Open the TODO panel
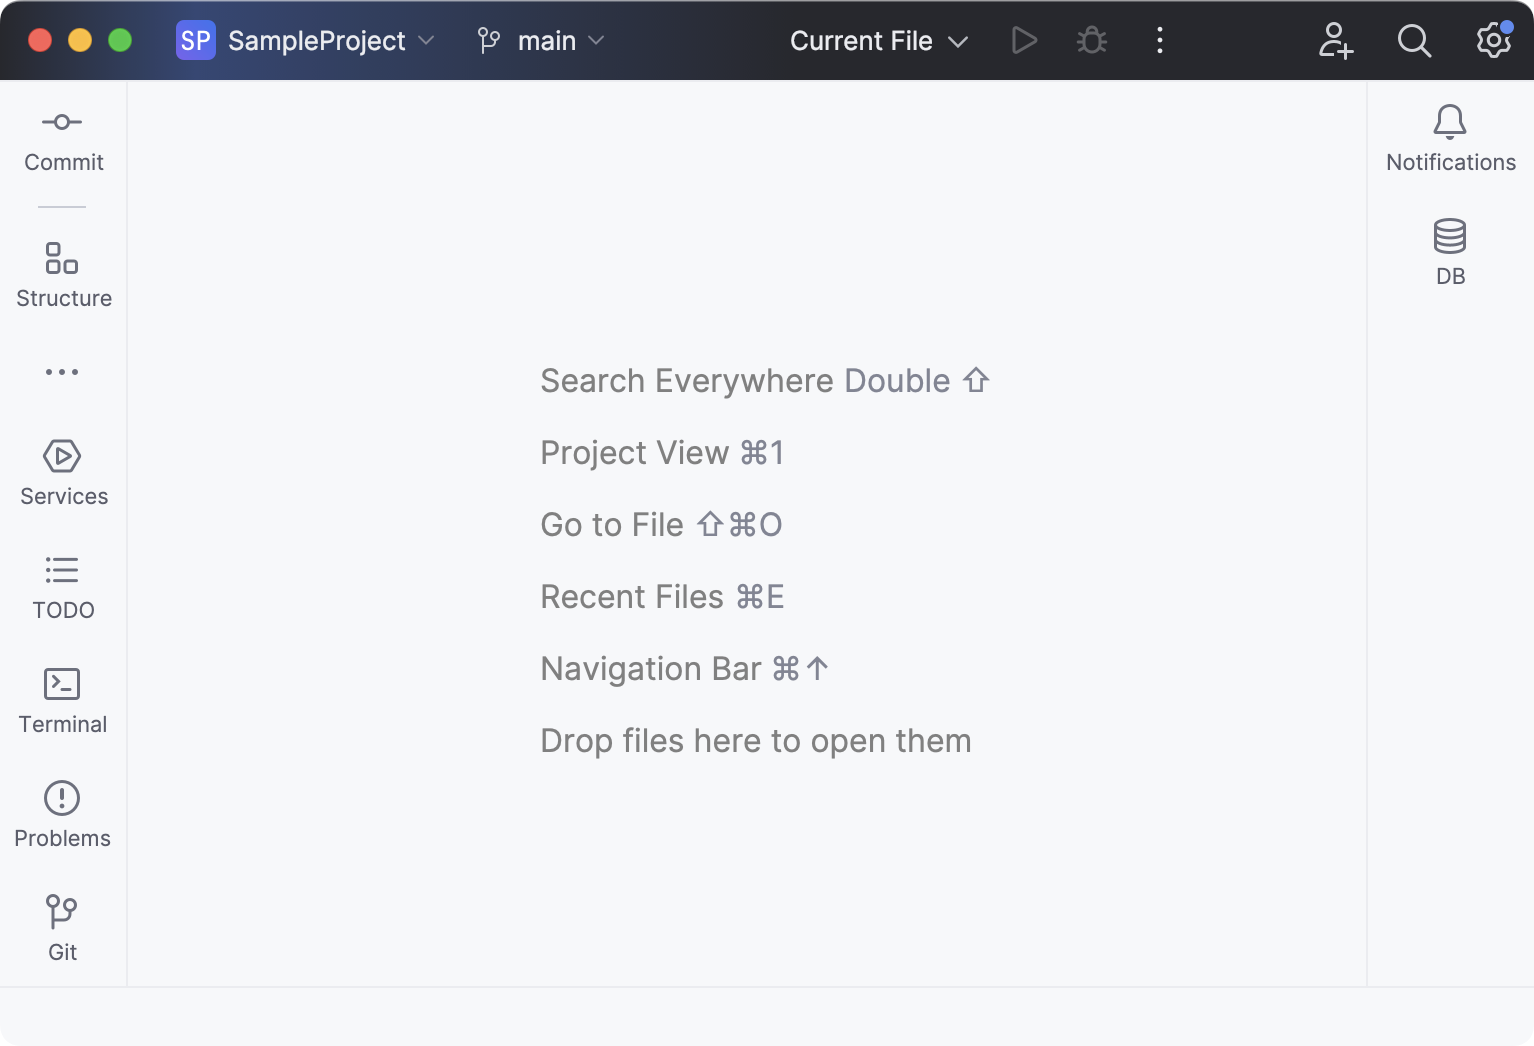 (62, 587)
